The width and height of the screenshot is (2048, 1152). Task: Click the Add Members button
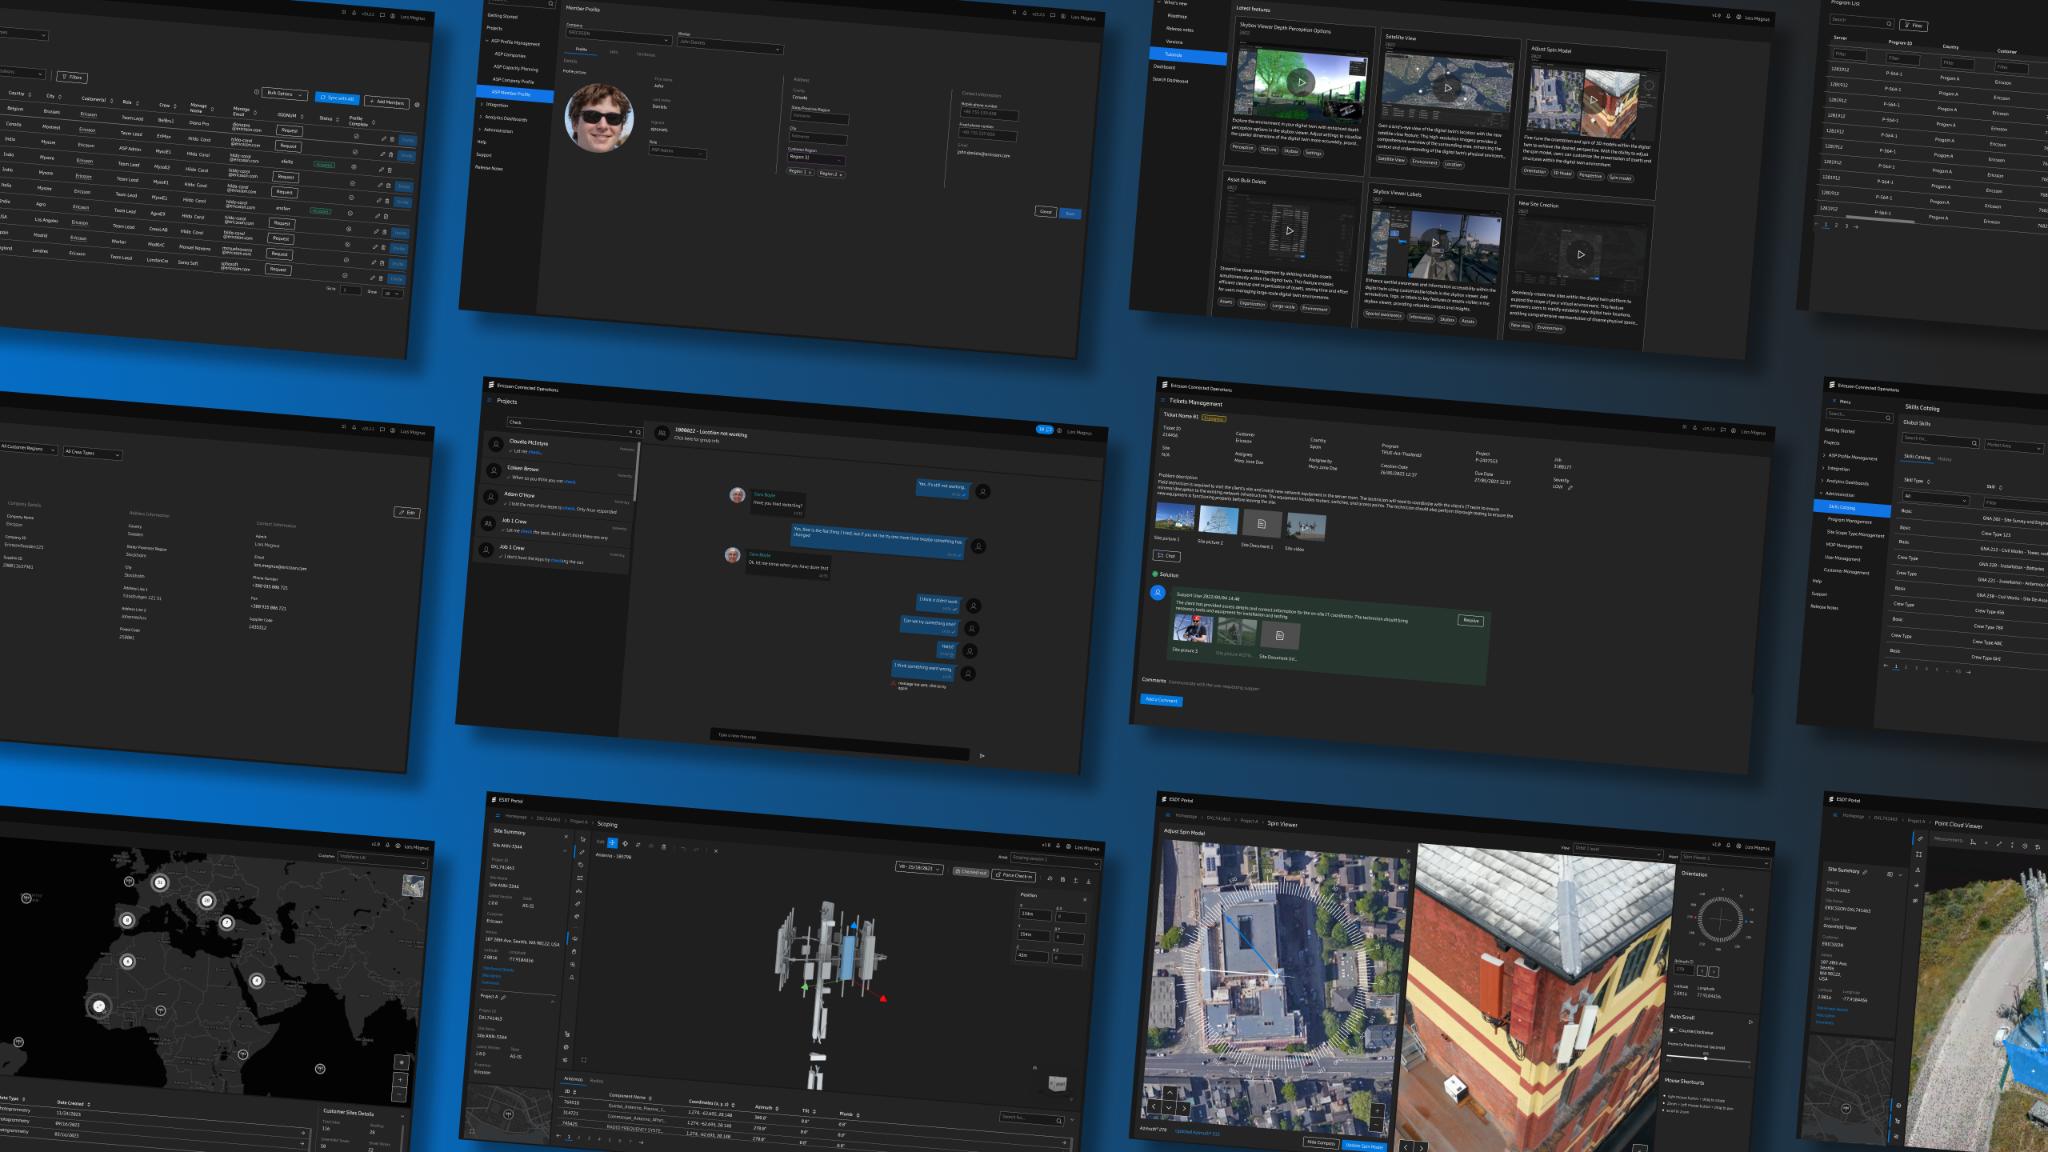[x=386, y=102]
